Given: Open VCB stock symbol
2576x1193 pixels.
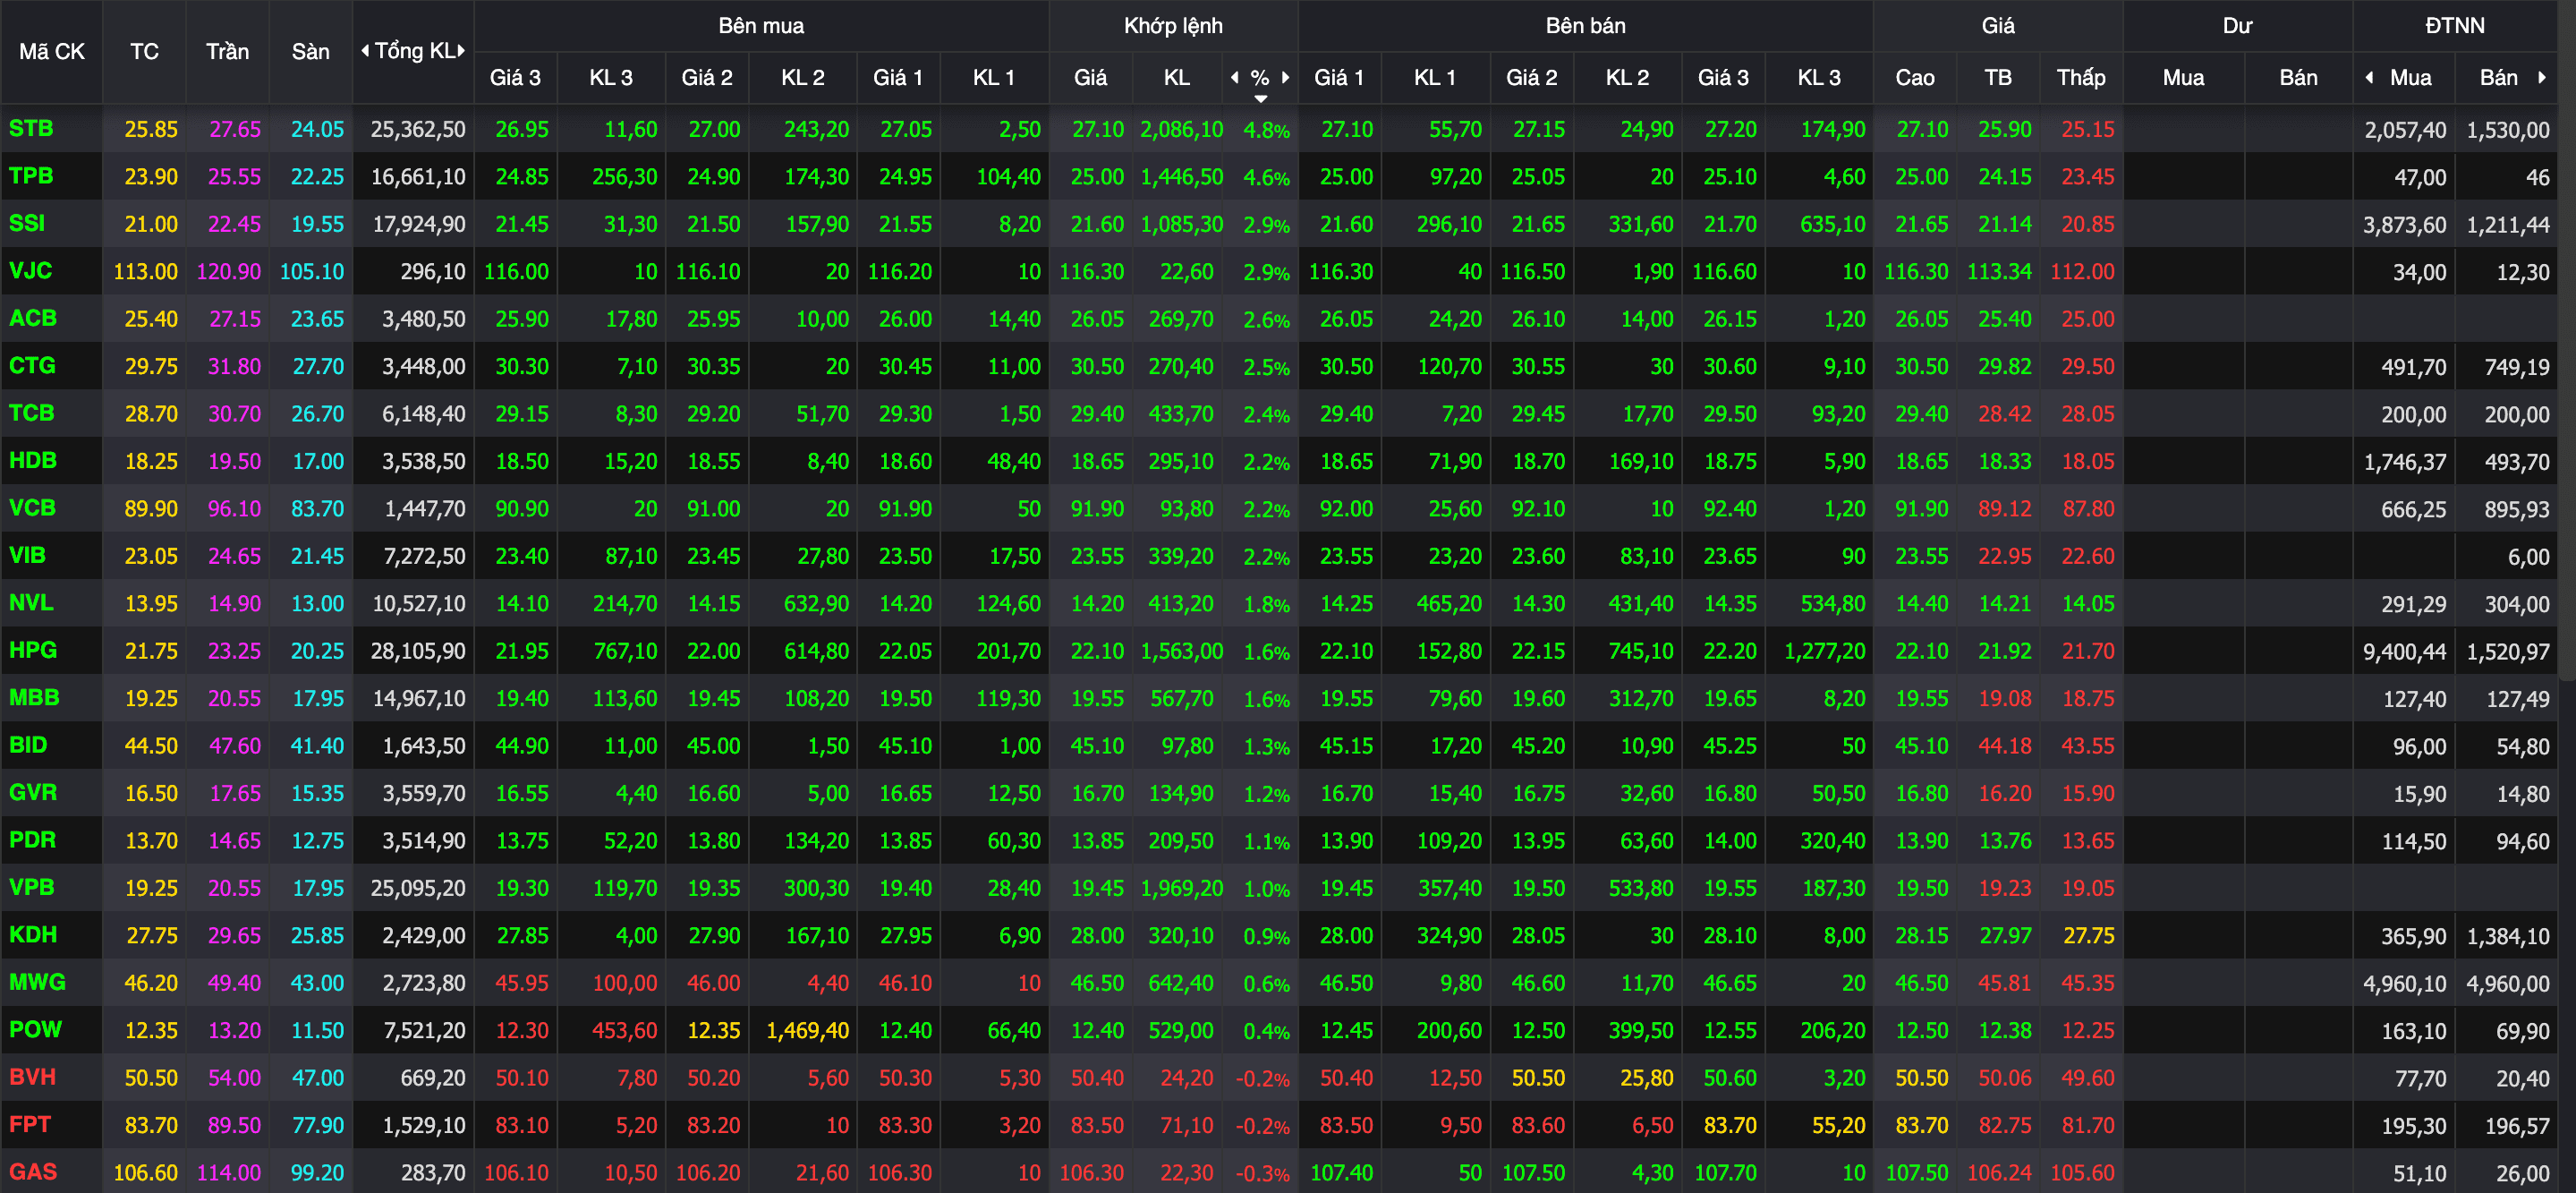Looking at the screenshot, I should 32,507.
